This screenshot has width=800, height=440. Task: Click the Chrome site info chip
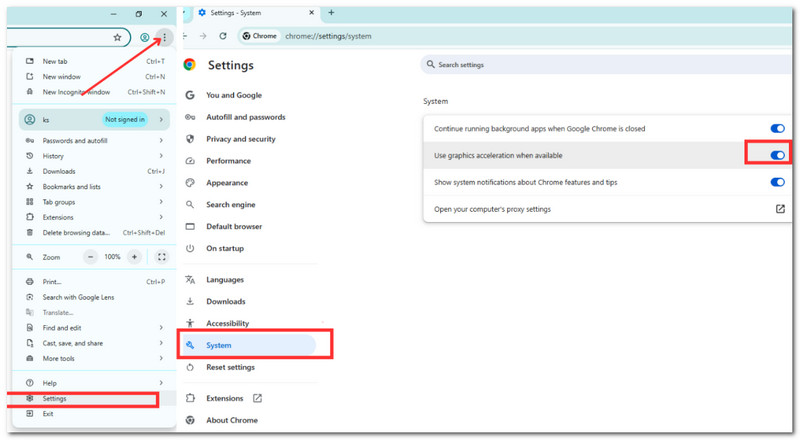260,36
